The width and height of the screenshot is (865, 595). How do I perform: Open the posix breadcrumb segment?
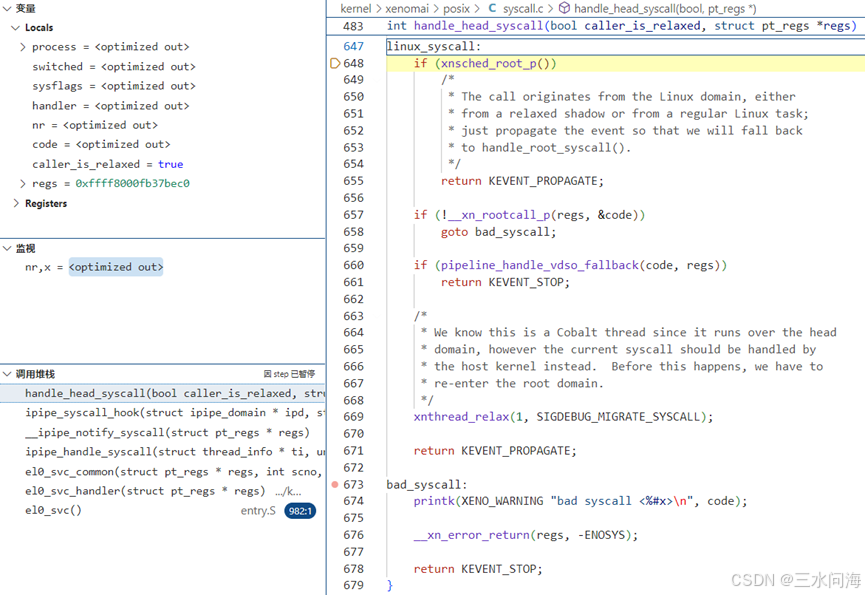coord(456,8)
